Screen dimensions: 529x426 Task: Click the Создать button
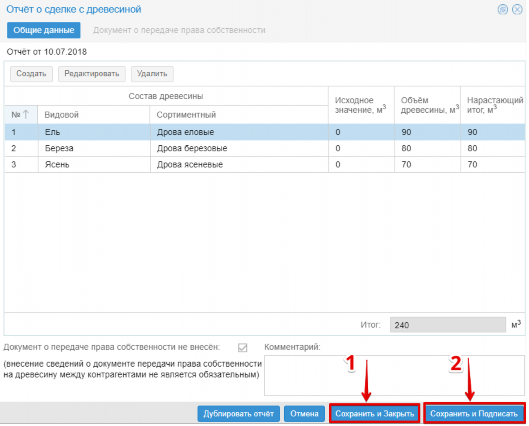[31, 74]
